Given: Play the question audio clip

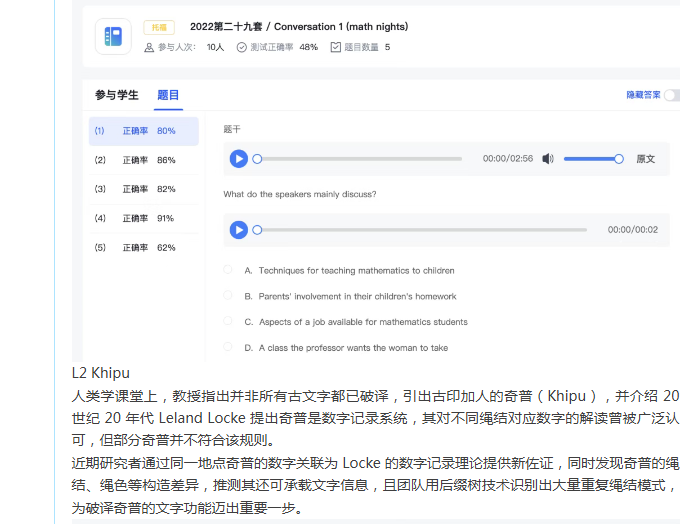Looking at the screenshot, I should coord(238,230).
